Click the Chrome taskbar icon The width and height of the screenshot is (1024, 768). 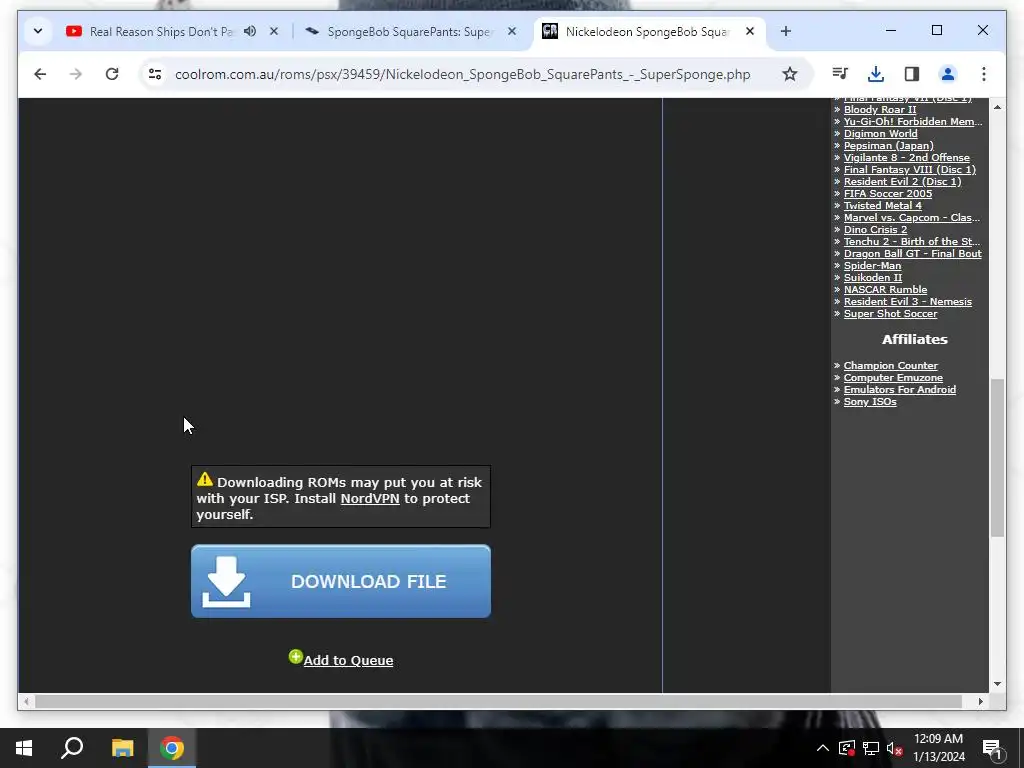pyautogui.click(x=172, y=748)
